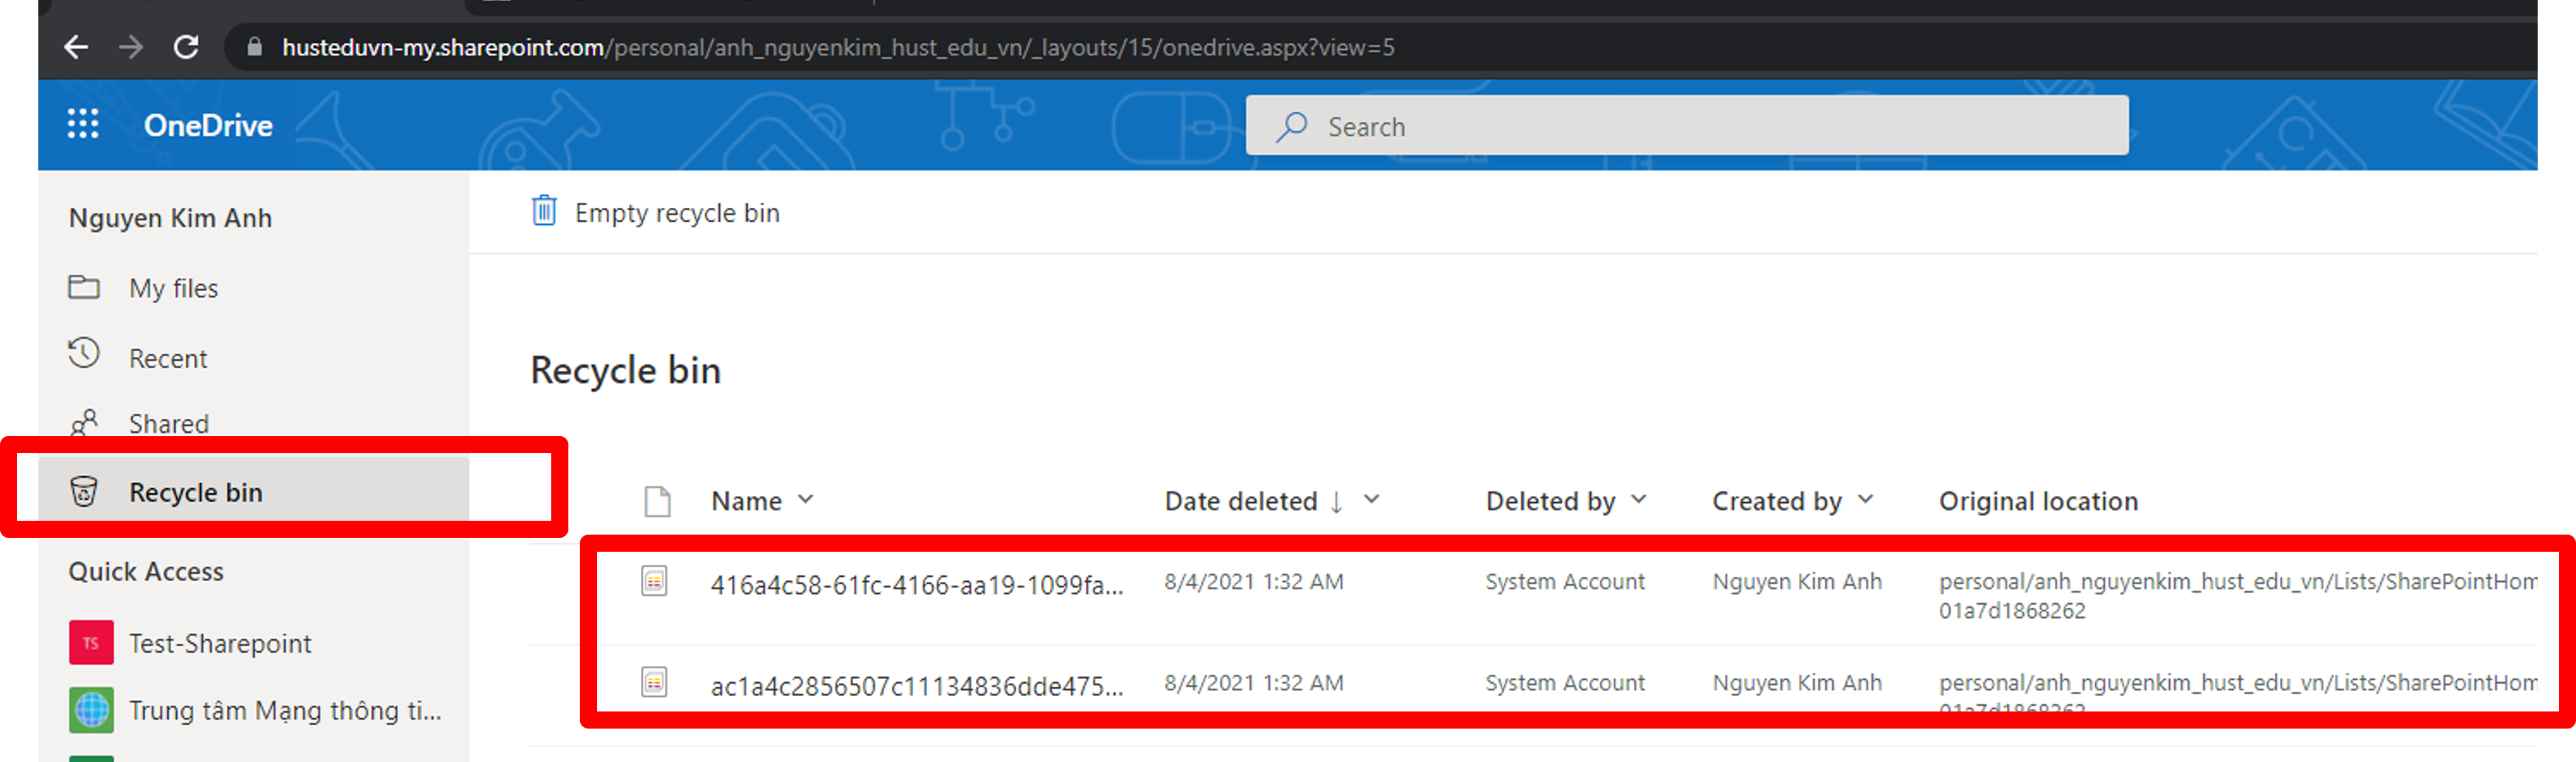The height and width of the screenshot is (762, 2576).
Task: Open the app launcher waffle icon
Action: 83,124
